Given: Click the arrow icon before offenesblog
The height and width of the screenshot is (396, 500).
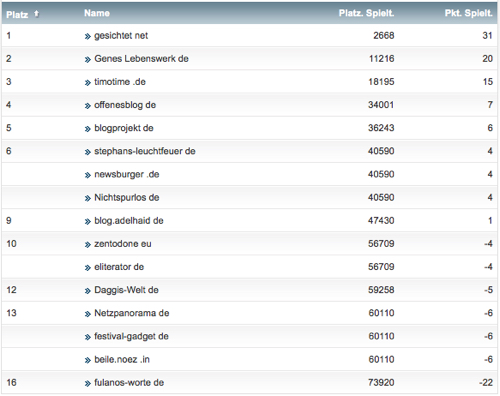Looking at the screenshot, I should 87,106.
